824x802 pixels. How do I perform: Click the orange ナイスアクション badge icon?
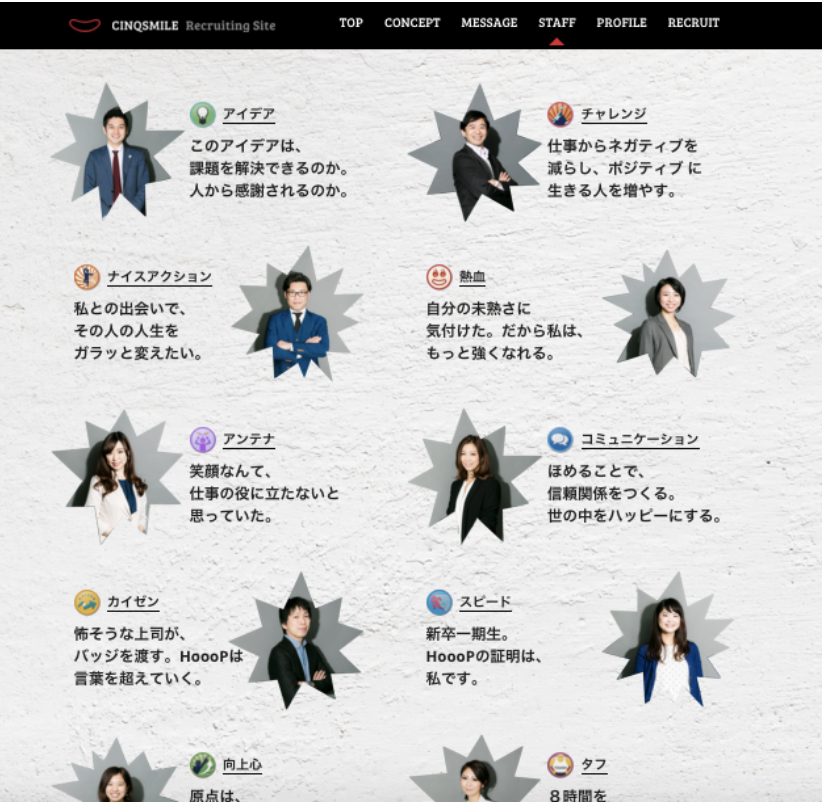(x=87, y=277)
